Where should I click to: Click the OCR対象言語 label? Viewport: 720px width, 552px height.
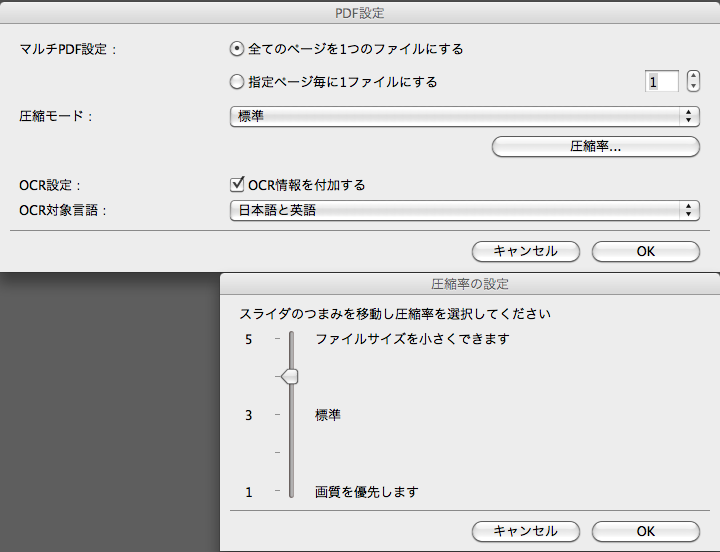(x=63, y=210)
